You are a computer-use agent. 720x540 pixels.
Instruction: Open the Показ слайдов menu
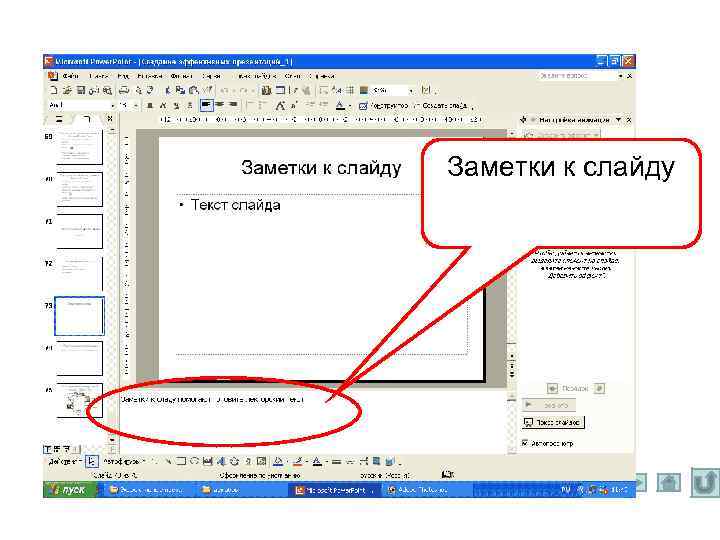[x=257, y=76]
